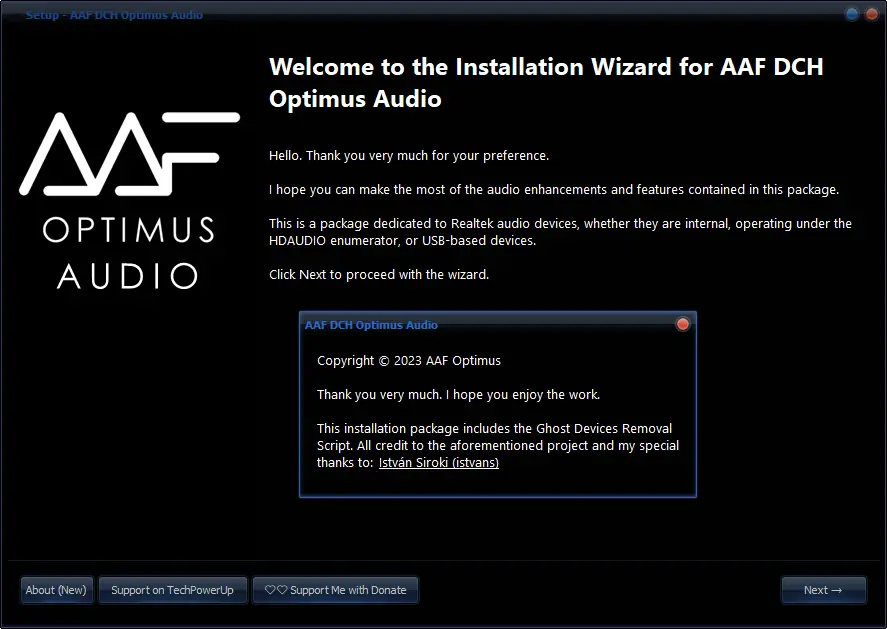Click the blue minimize button of Setup window
This screenshot has height=629, width=887.
pos(852,14)
